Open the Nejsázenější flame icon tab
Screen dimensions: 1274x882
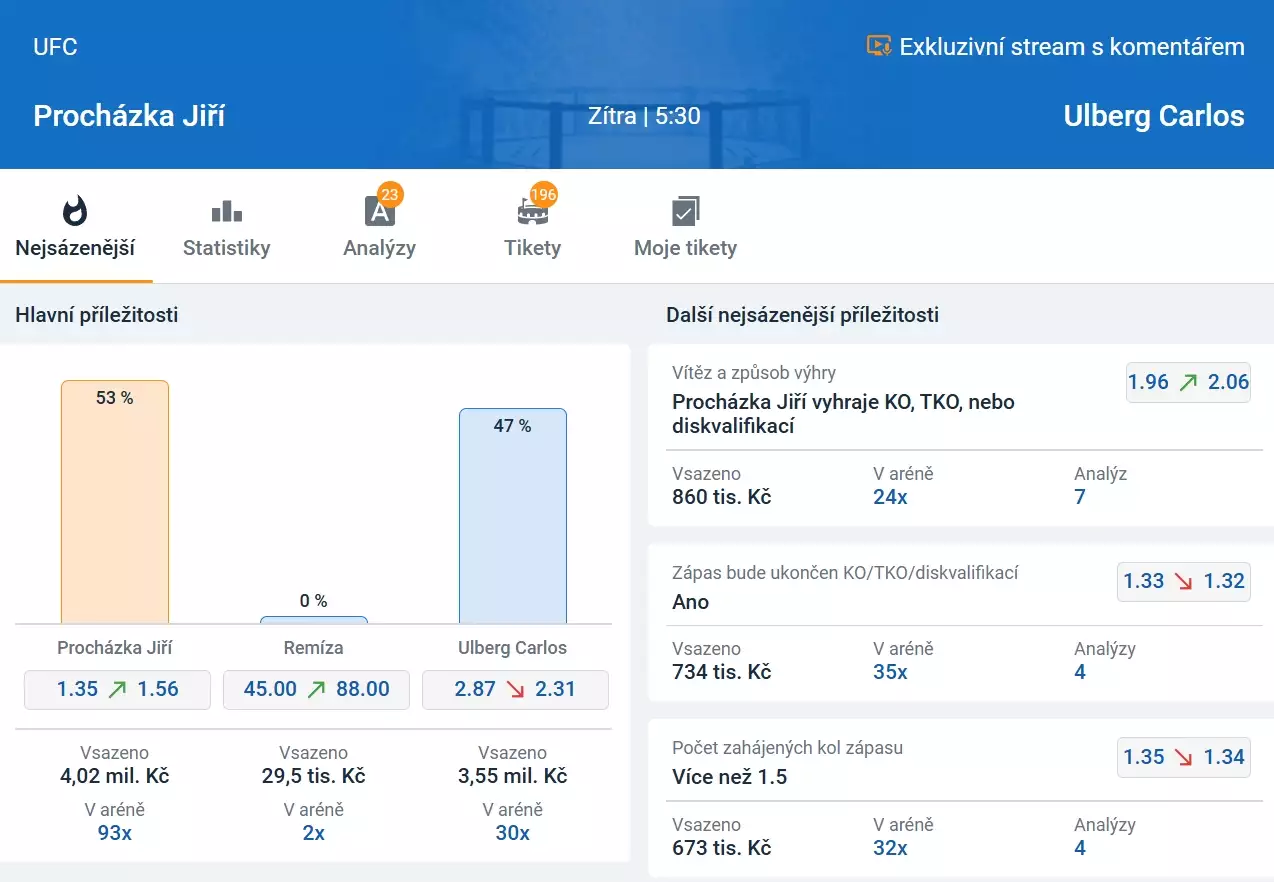[75, 211]
